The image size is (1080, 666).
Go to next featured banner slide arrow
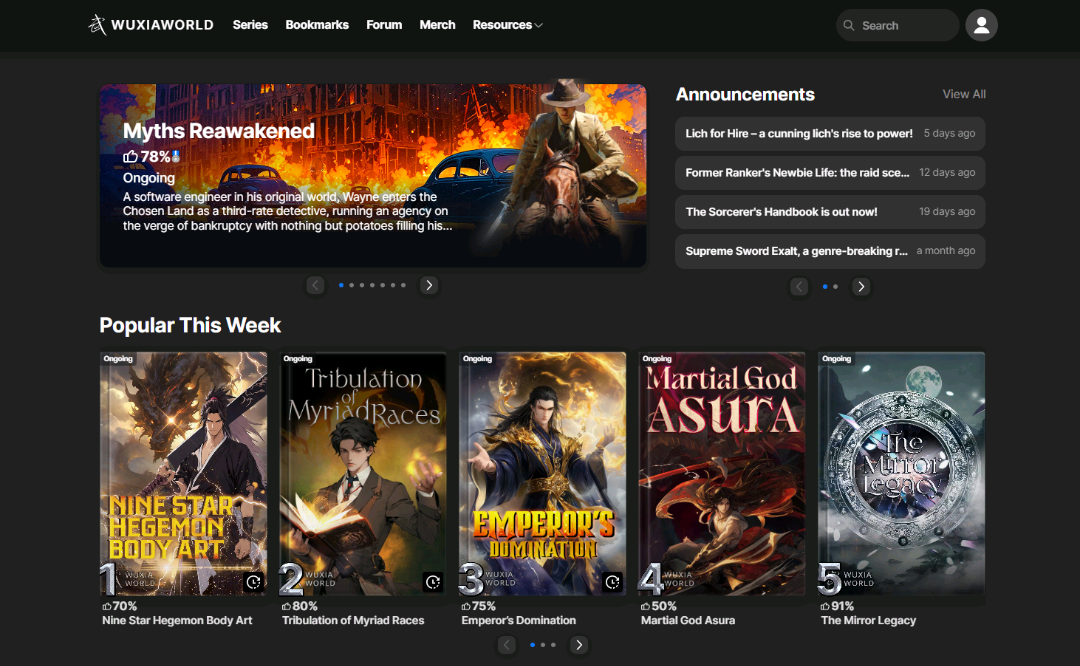click(429, 286)
